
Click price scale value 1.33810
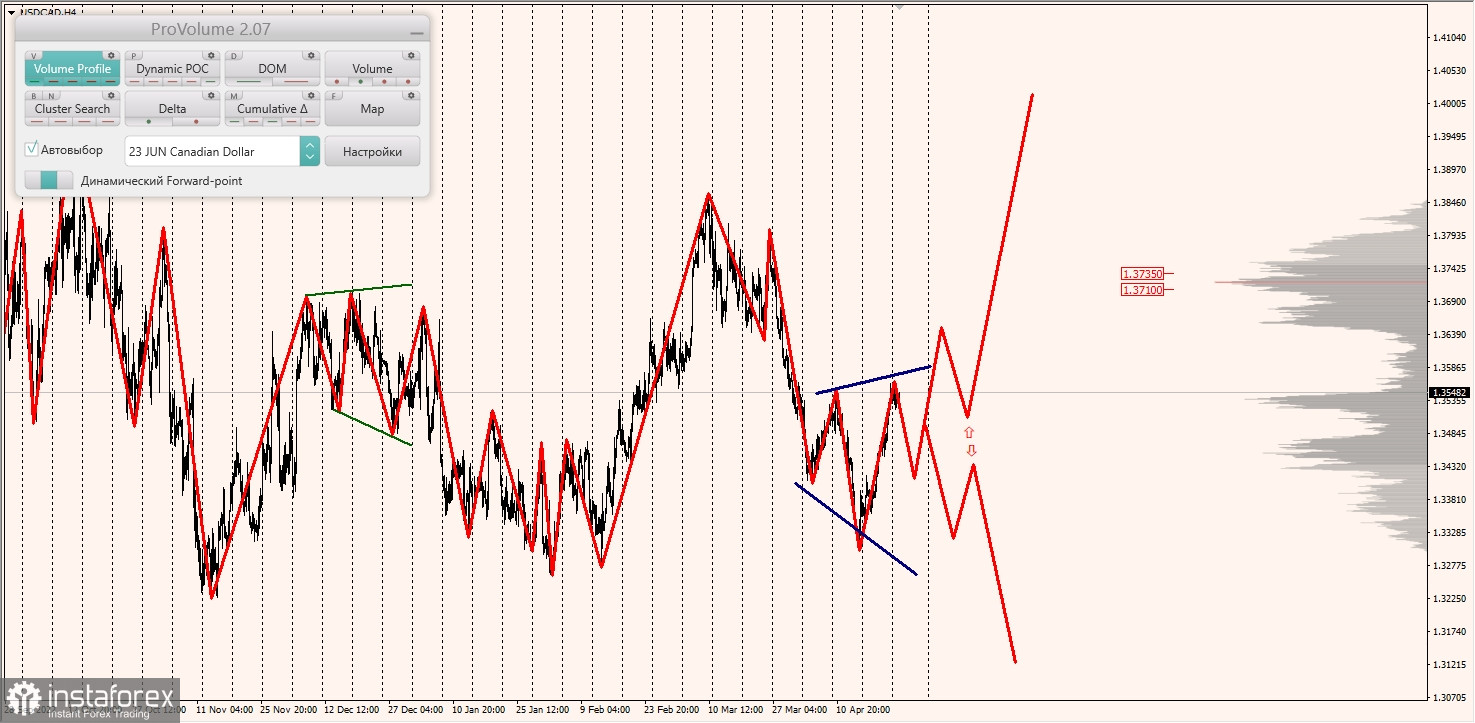1450,500
